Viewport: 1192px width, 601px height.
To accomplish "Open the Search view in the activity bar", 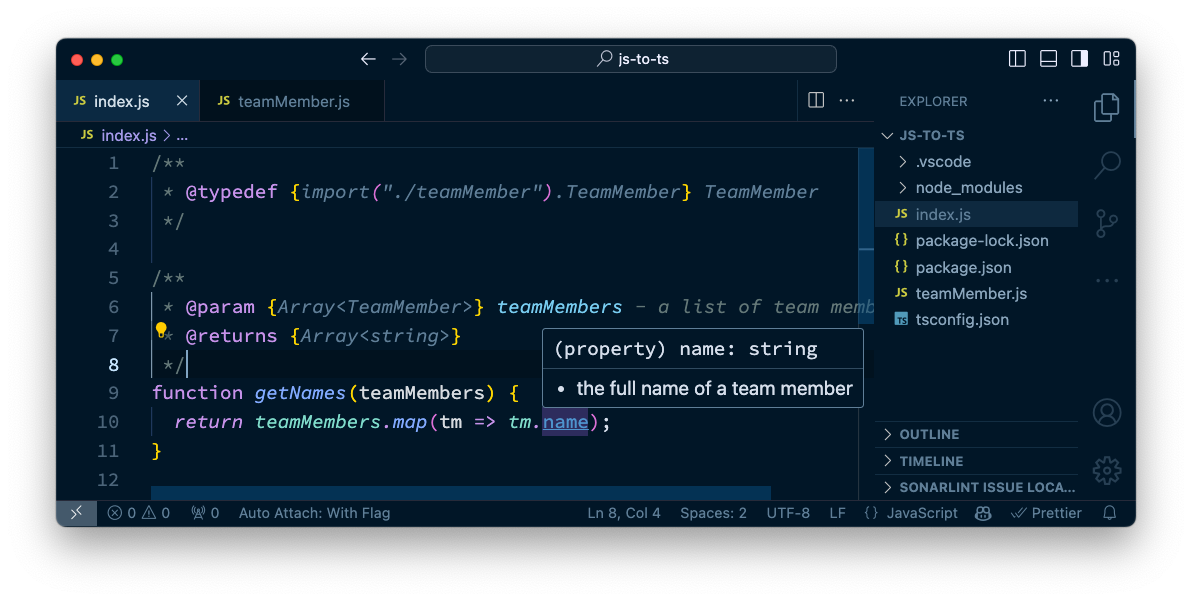I will [1107, 164].
